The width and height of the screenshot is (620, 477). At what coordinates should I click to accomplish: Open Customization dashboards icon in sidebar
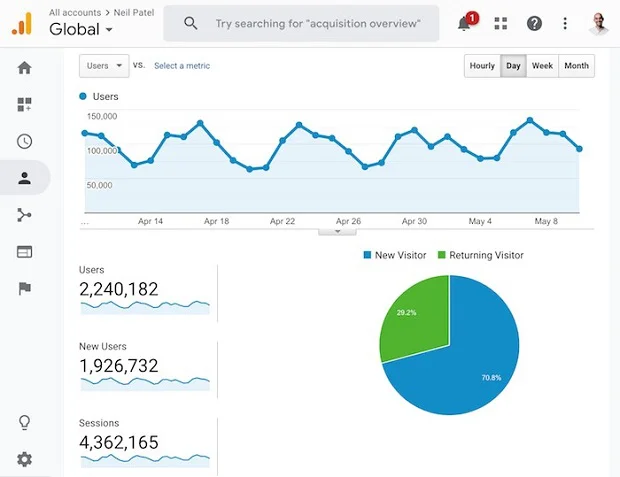coord(24,105)
